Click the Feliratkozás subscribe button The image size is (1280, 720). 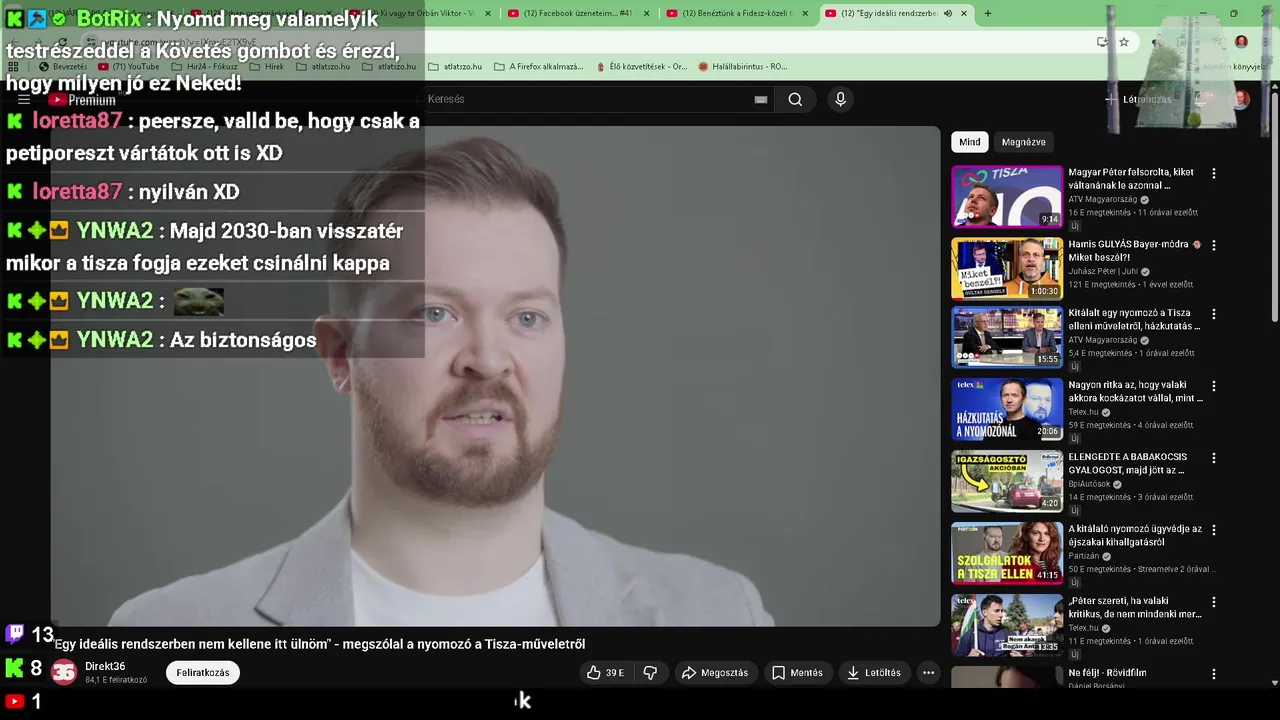tap(203, 673)
